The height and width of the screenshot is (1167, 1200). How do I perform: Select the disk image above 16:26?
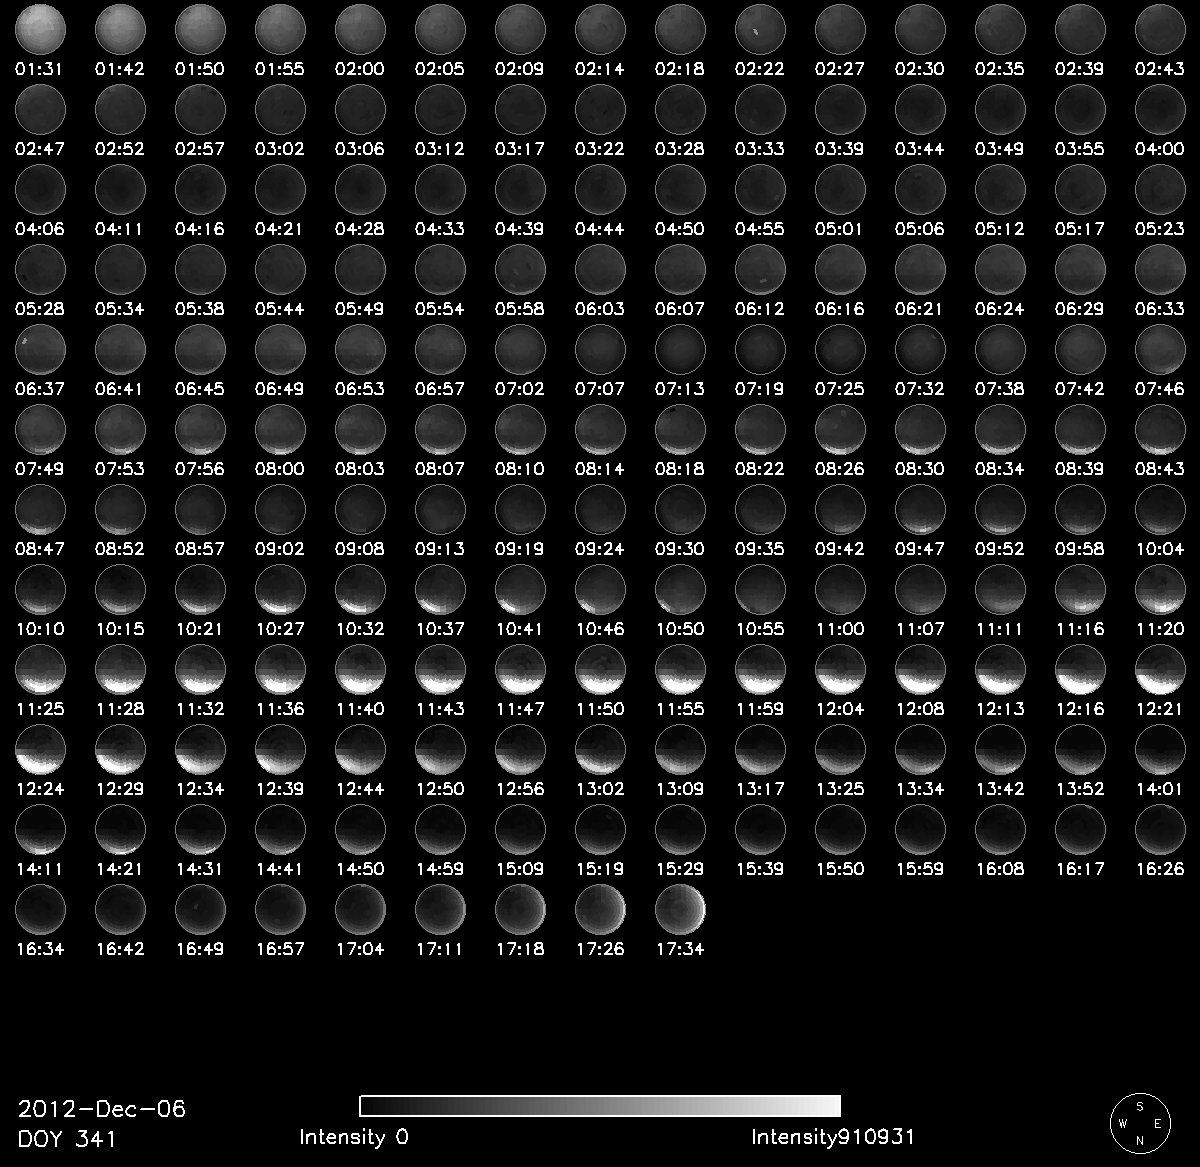[x=1160, y=828]
